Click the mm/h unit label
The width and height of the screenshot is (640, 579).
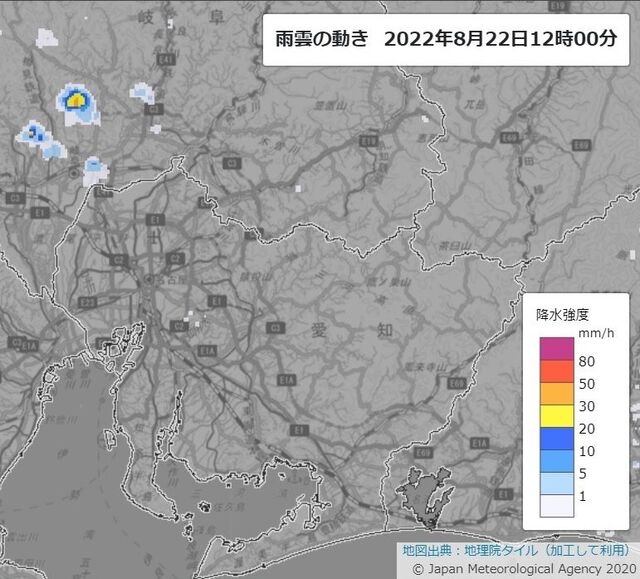click(x=596, y=333)
